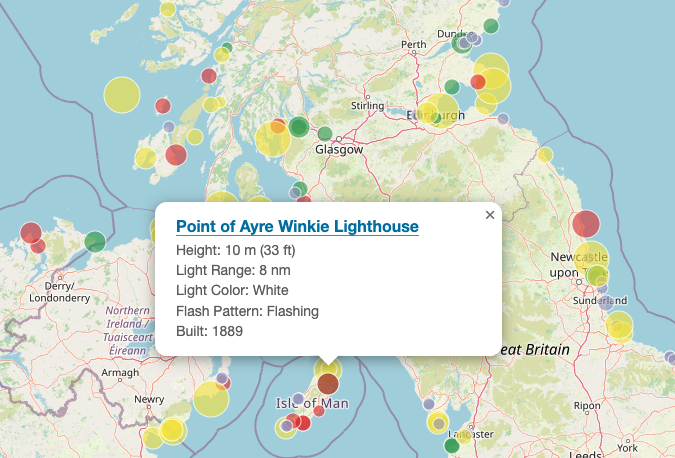Select the green marker north of Dundee on the coast
Viewport: 675px width, 458px height.
click(491, 26)
